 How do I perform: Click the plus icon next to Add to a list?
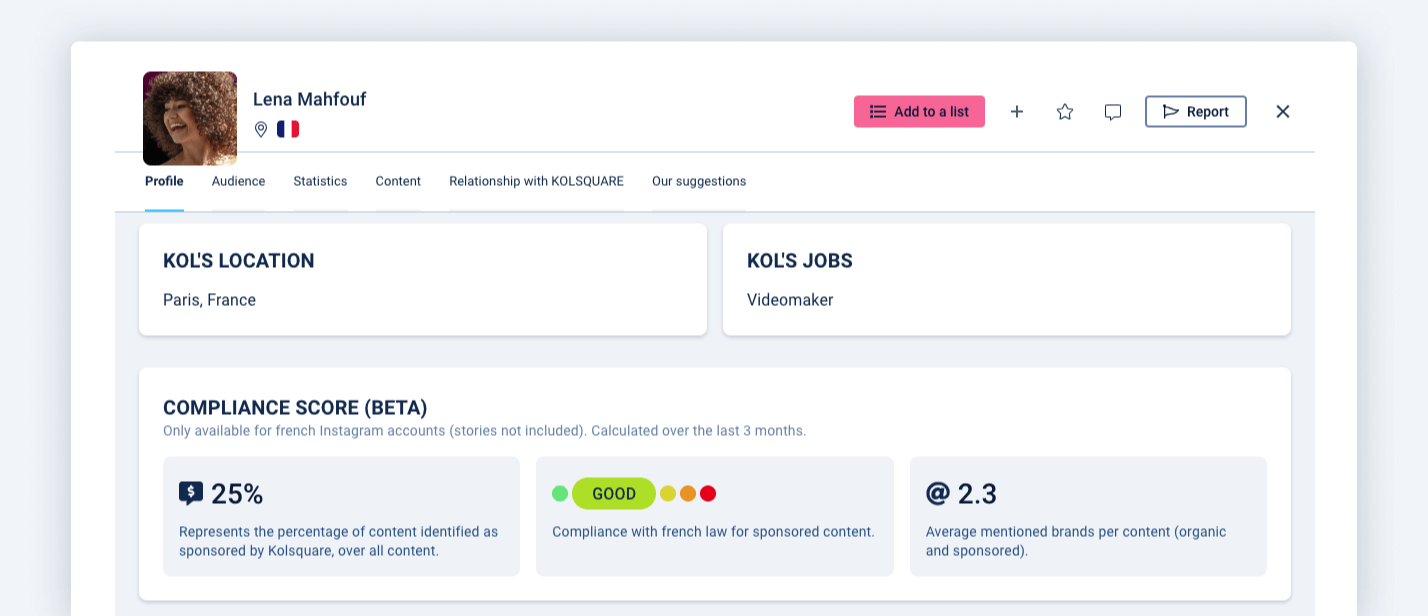pos(1017,111)
